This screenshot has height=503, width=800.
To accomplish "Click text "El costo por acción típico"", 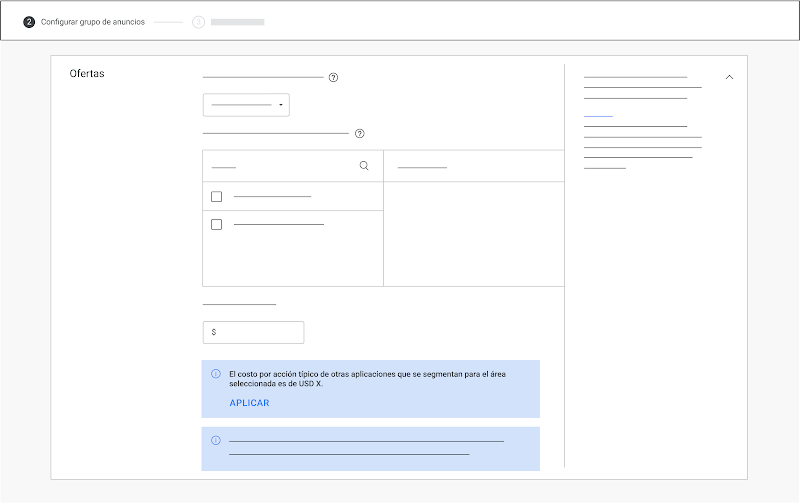I will (273, 374).
